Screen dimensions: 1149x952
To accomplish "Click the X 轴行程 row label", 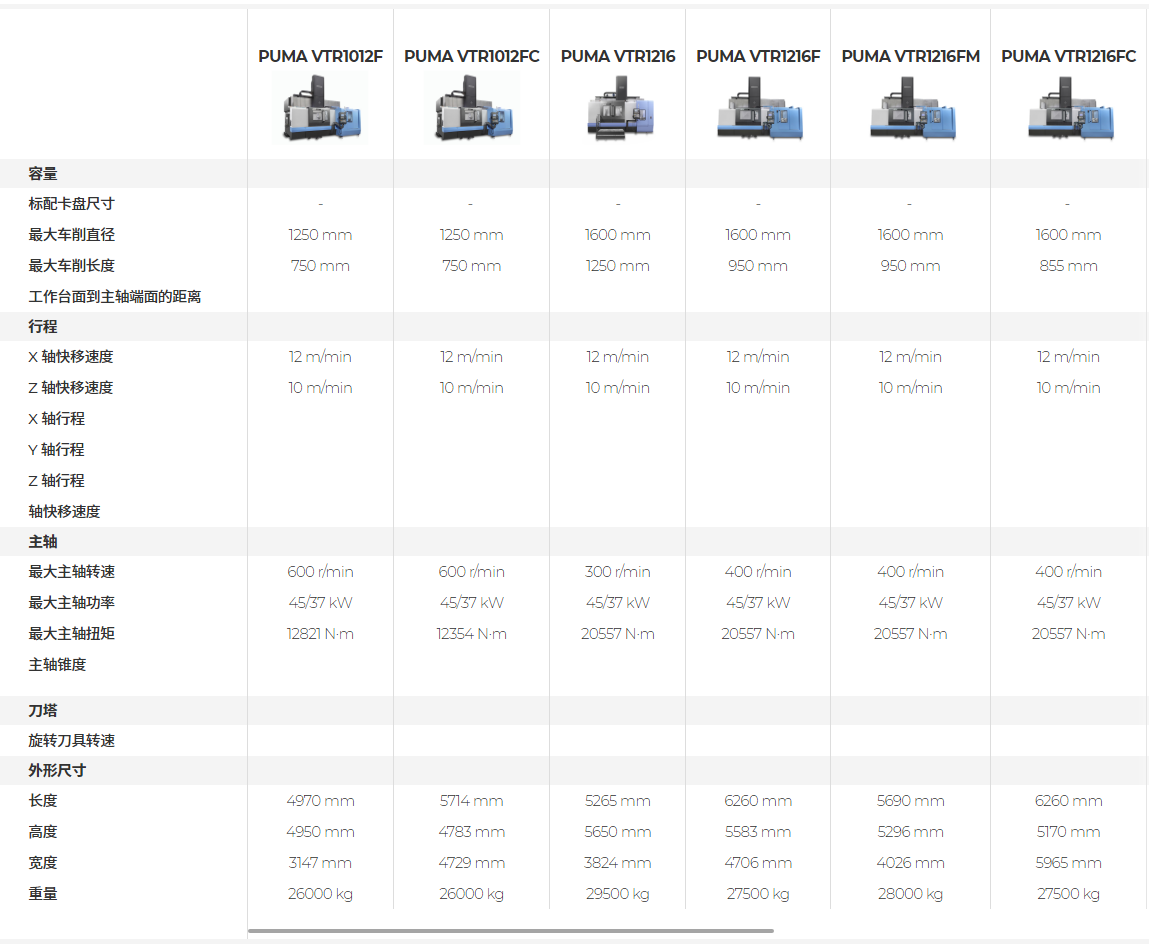I will (56, 418).
